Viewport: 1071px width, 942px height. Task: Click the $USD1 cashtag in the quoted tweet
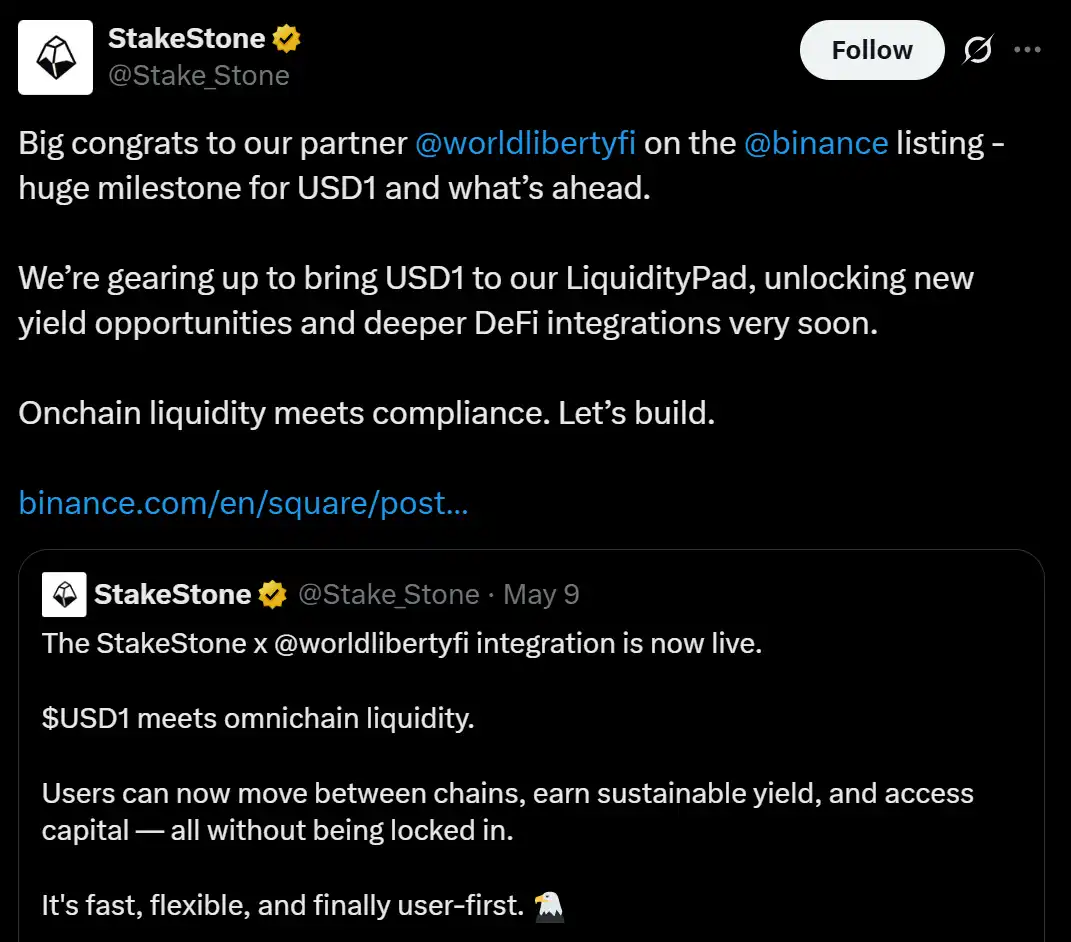(85, 719)
